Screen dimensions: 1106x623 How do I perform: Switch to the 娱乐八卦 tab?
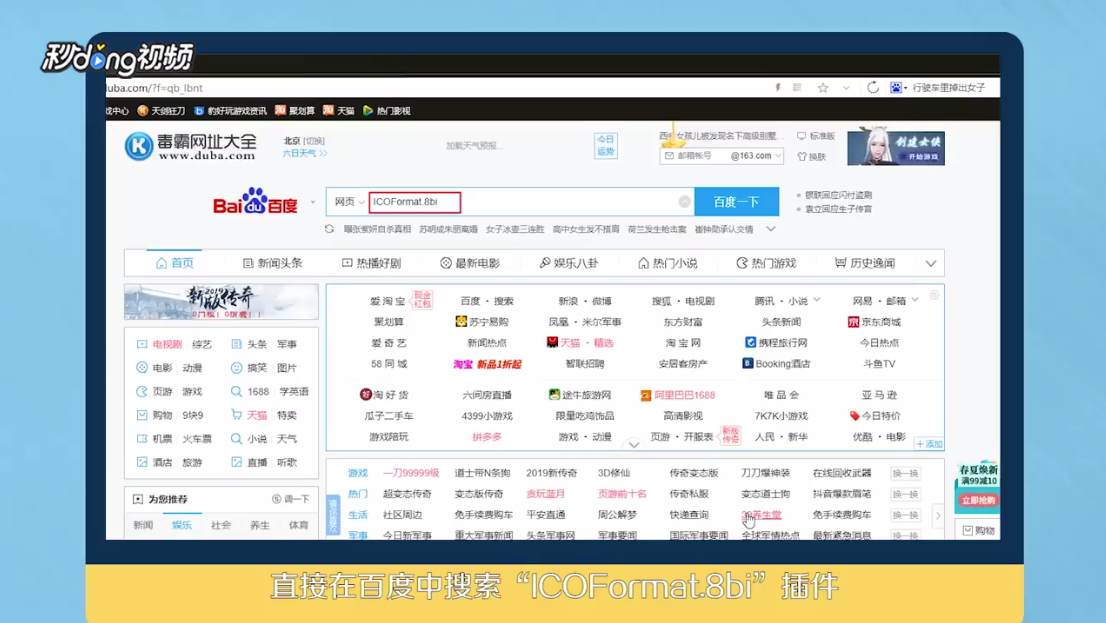click(569, 263)
